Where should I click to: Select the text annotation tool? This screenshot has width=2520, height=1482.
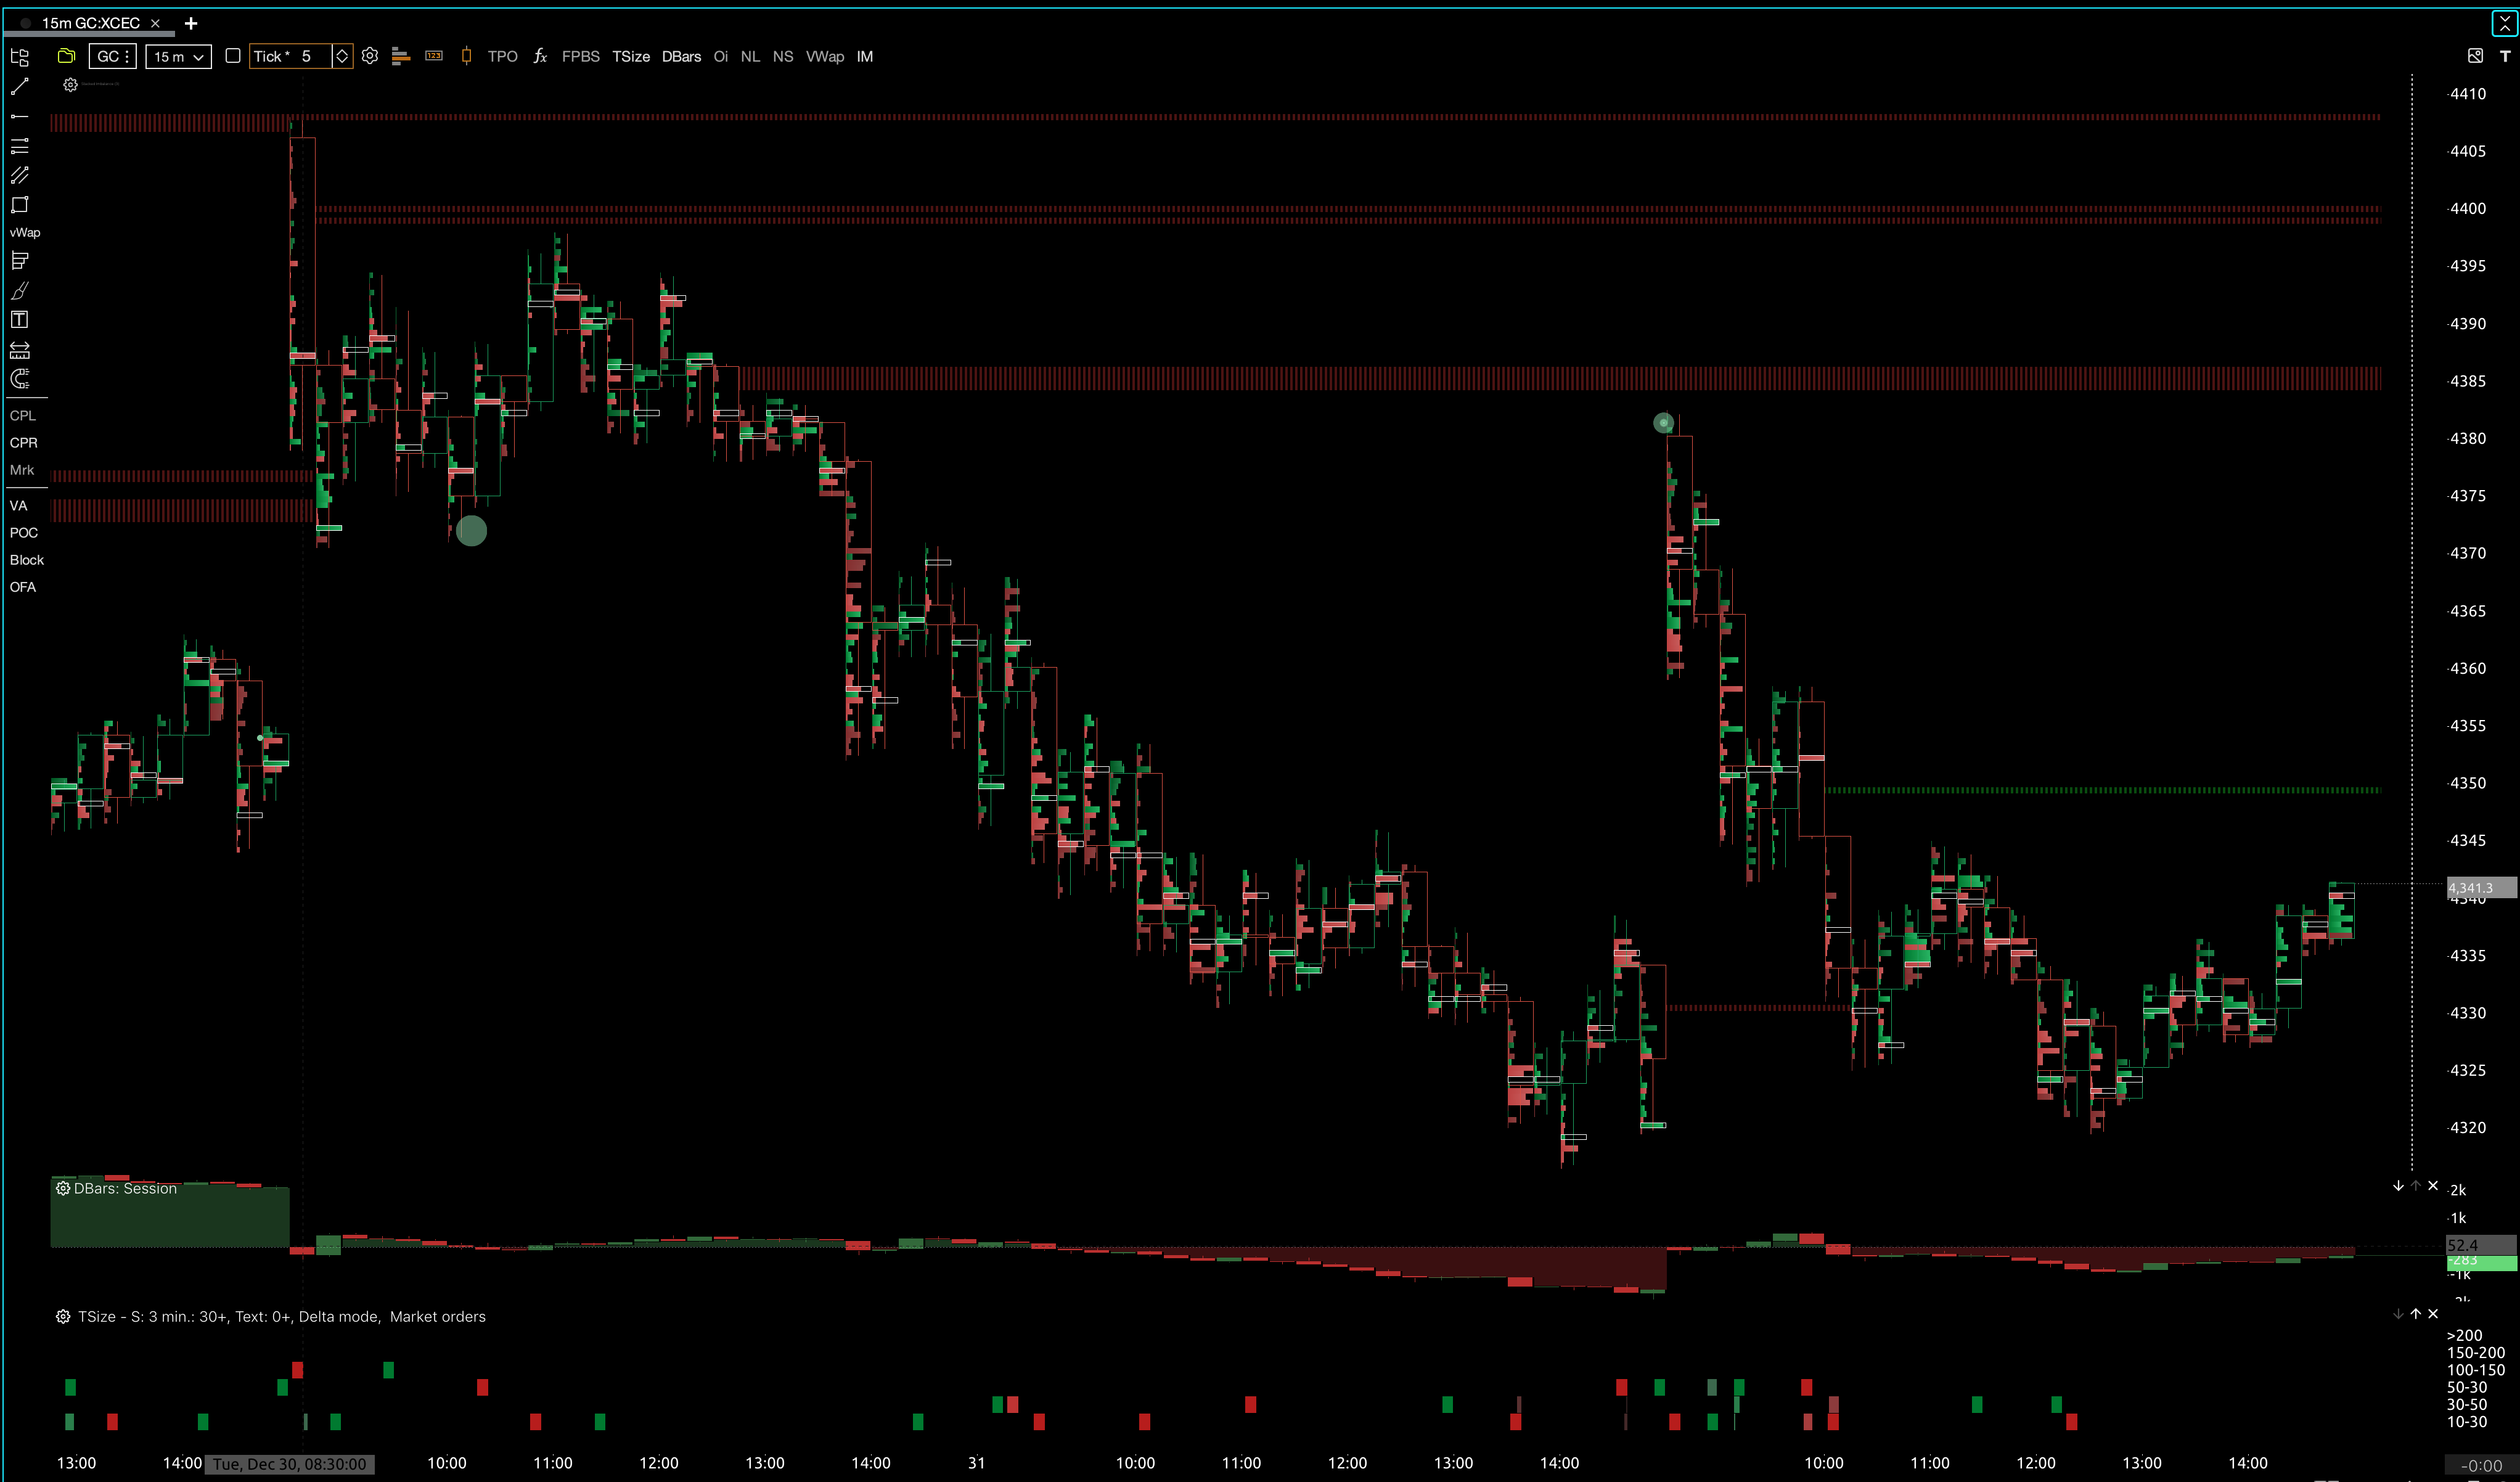tap(19, 320)
